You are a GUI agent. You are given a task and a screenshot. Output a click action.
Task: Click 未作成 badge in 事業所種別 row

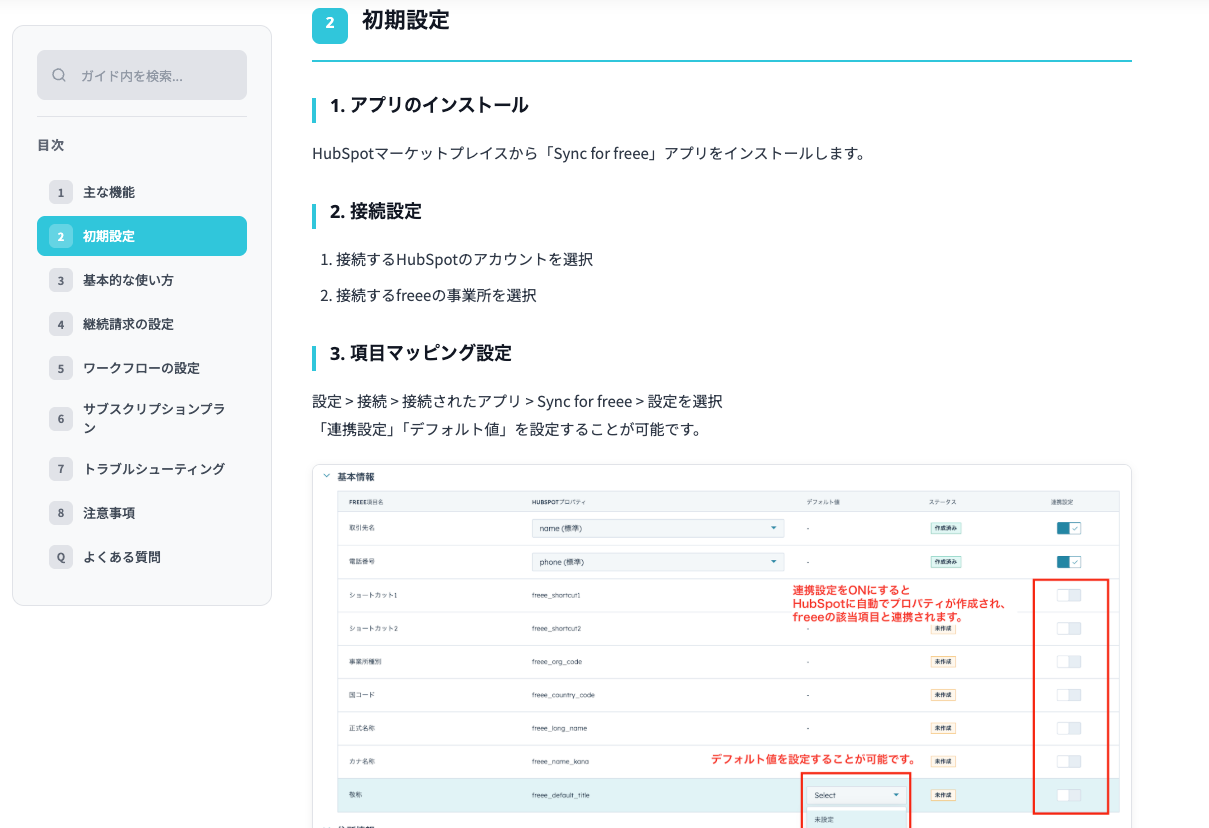[943, 661]
